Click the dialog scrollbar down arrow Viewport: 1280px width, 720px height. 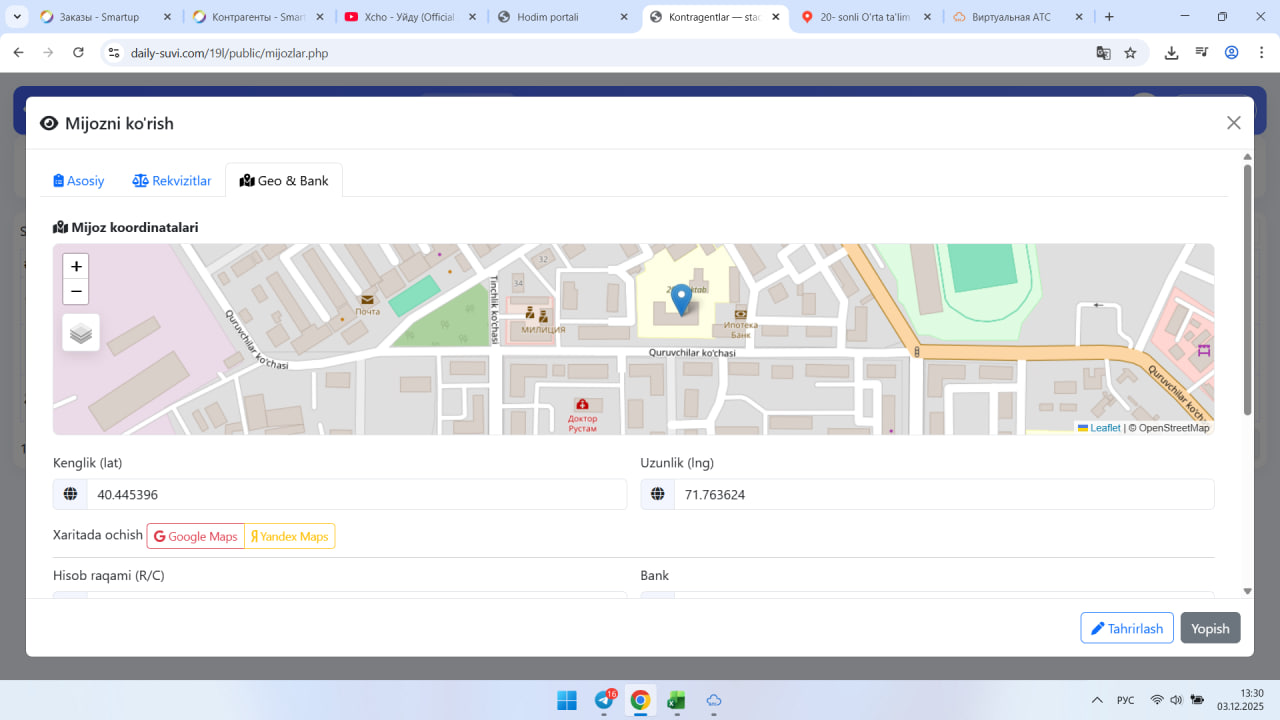click(x=1247, y=591)
